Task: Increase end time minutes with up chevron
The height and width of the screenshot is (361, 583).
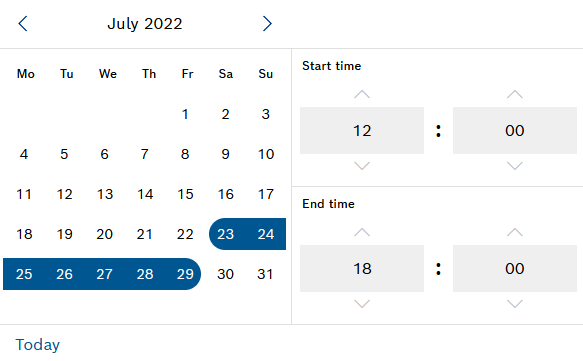Action: tap(515, 232)
